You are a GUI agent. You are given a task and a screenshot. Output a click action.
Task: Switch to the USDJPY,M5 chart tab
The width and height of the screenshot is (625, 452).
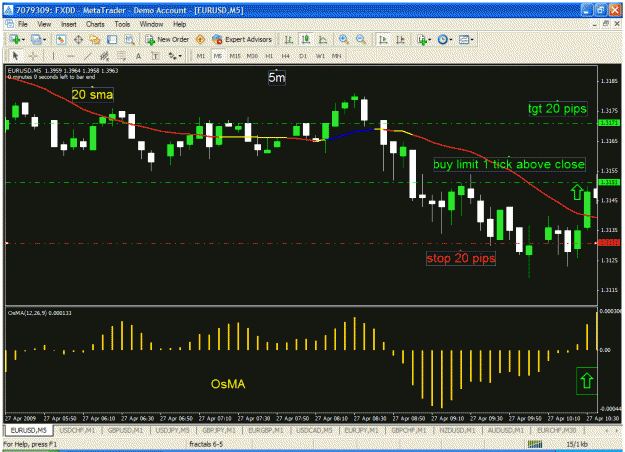coord(173,430)
